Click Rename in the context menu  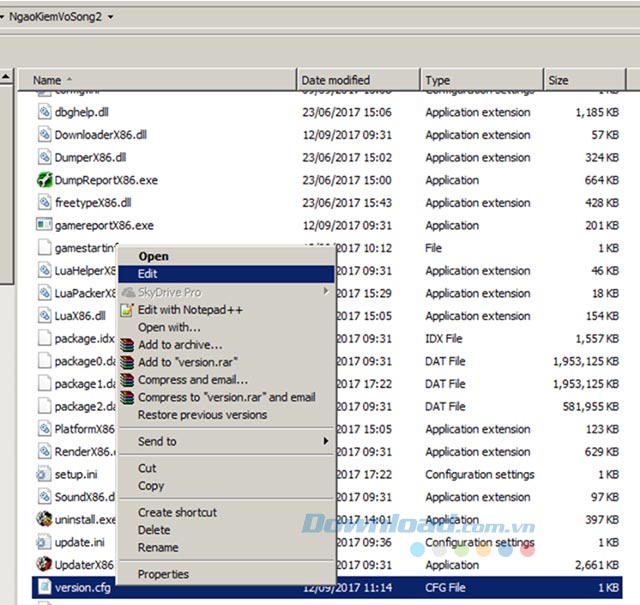158,547
